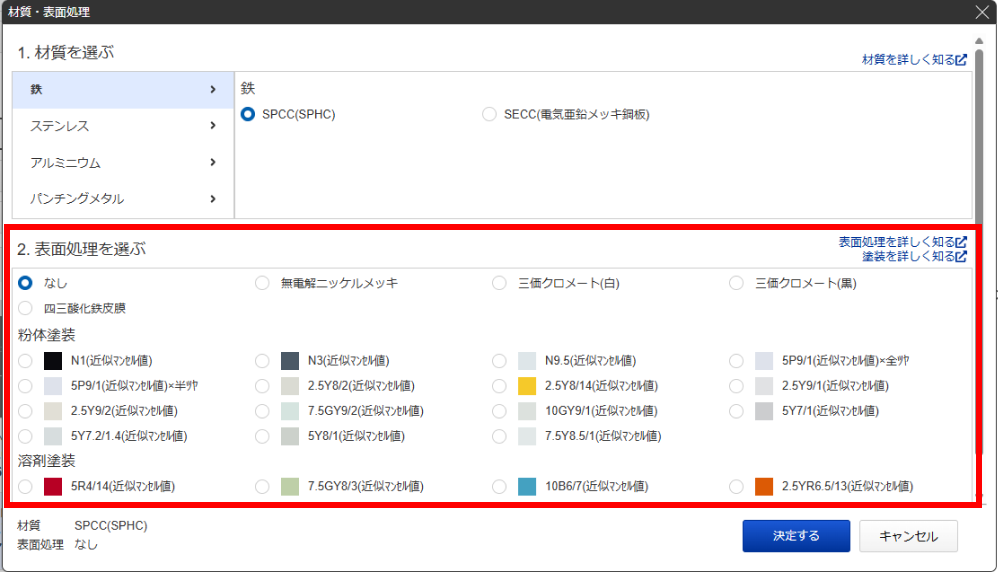Select the なし surface treatment radio
Viewport: 998px width, 572px height.
(25, 283)
